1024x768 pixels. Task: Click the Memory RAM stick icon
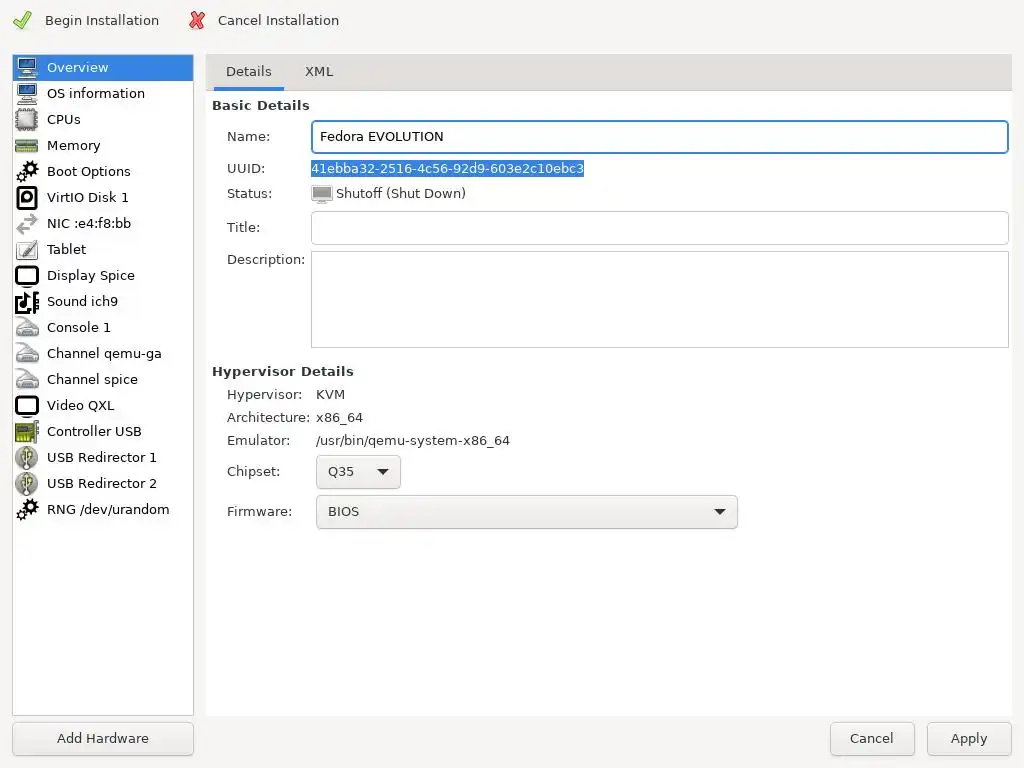pyautogui.click(x=27, y=146)
